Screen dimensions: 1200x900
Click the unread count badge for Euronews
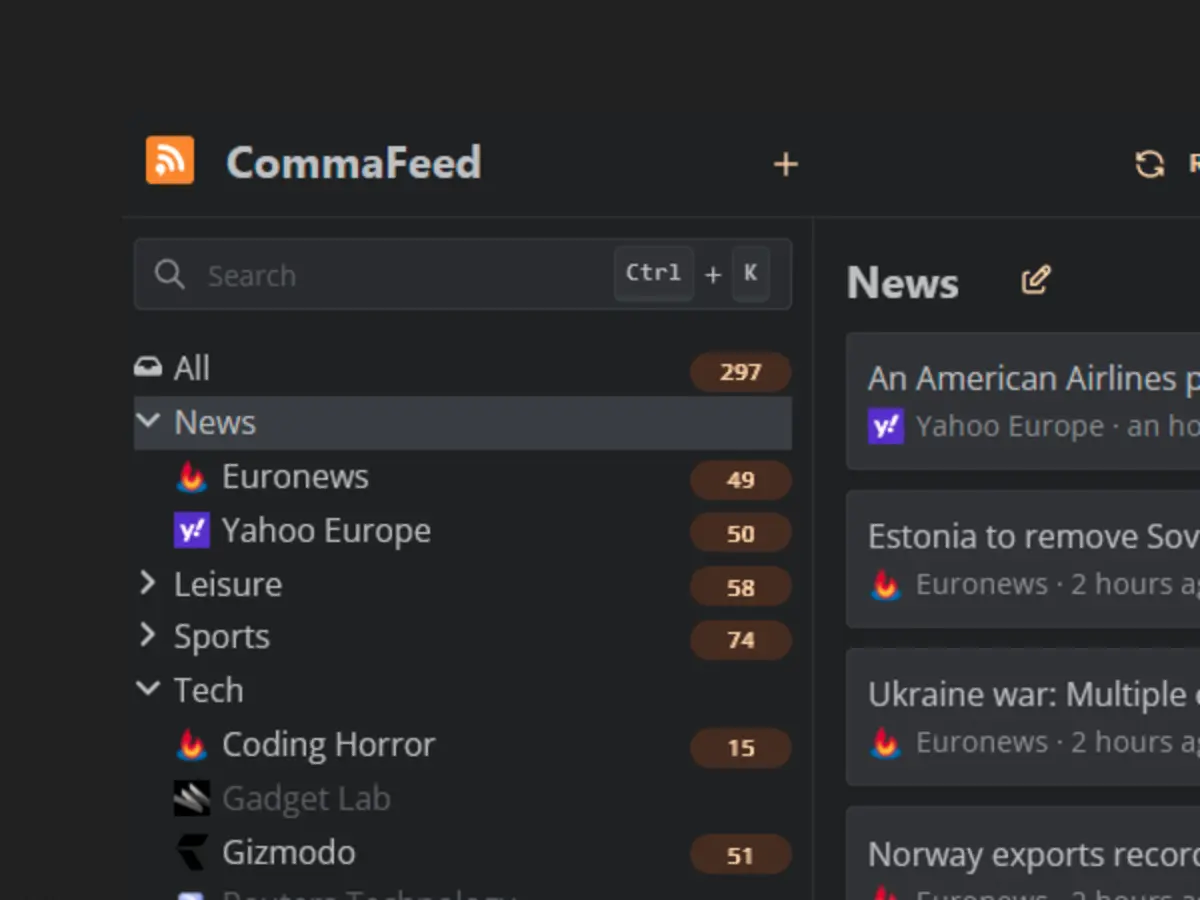[740, 481]
